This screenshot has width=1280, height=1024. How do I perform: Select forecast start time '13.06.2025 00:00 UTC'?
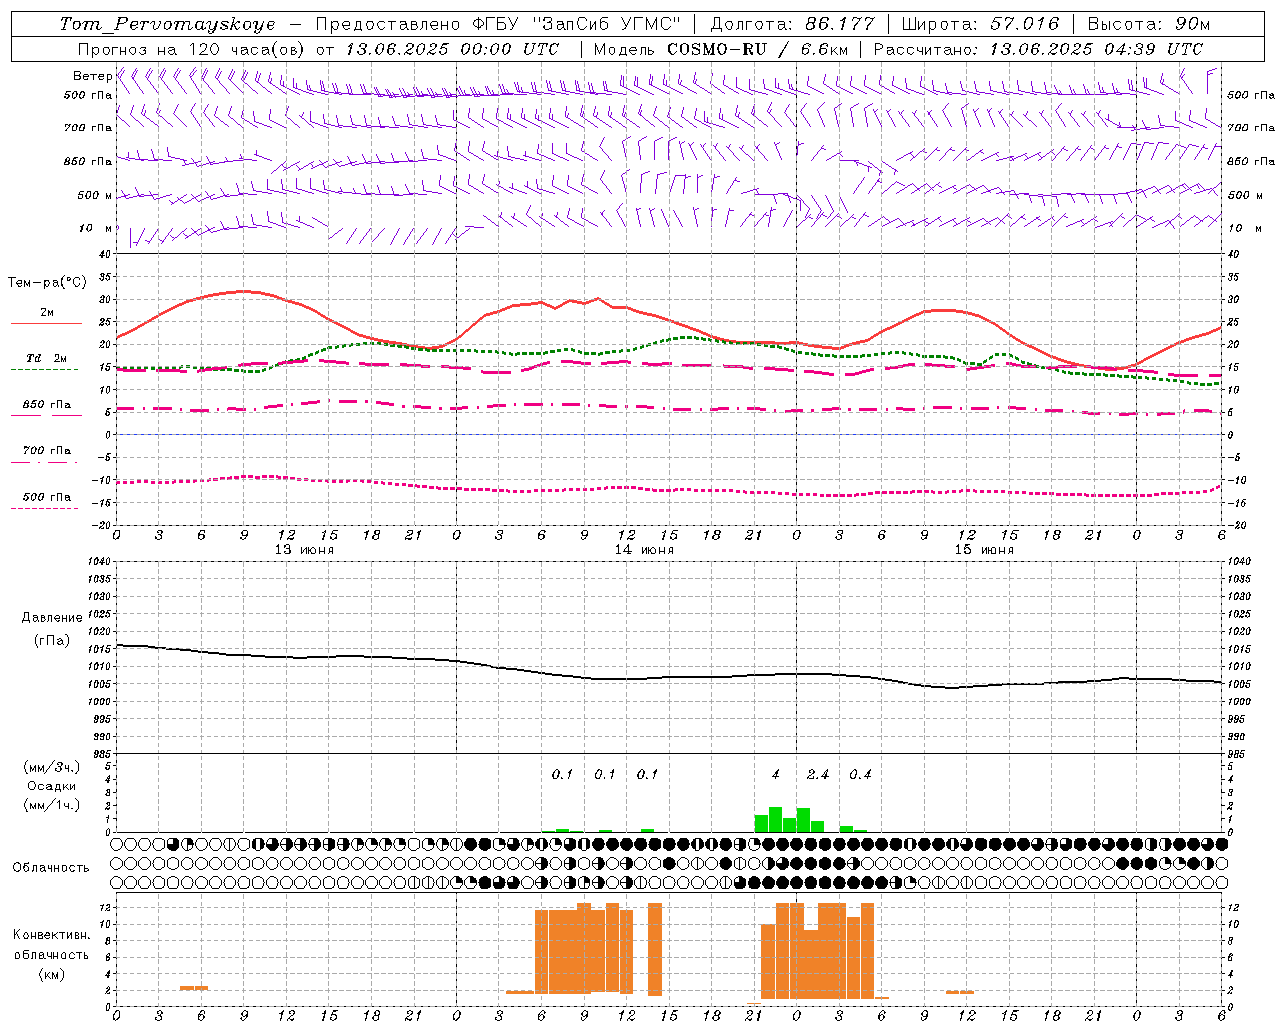point(452,49)
